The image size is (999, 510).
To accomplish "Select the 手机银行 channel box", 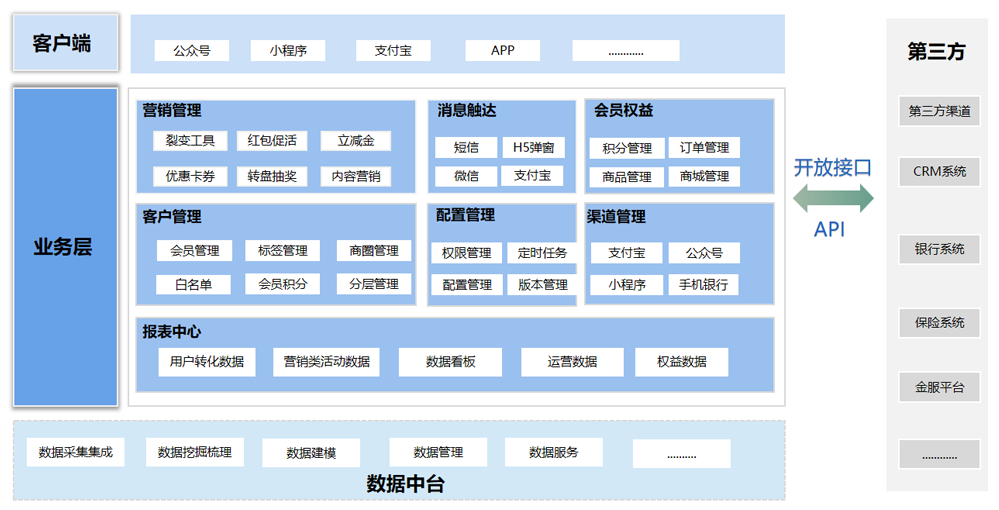I will point(704,284).
